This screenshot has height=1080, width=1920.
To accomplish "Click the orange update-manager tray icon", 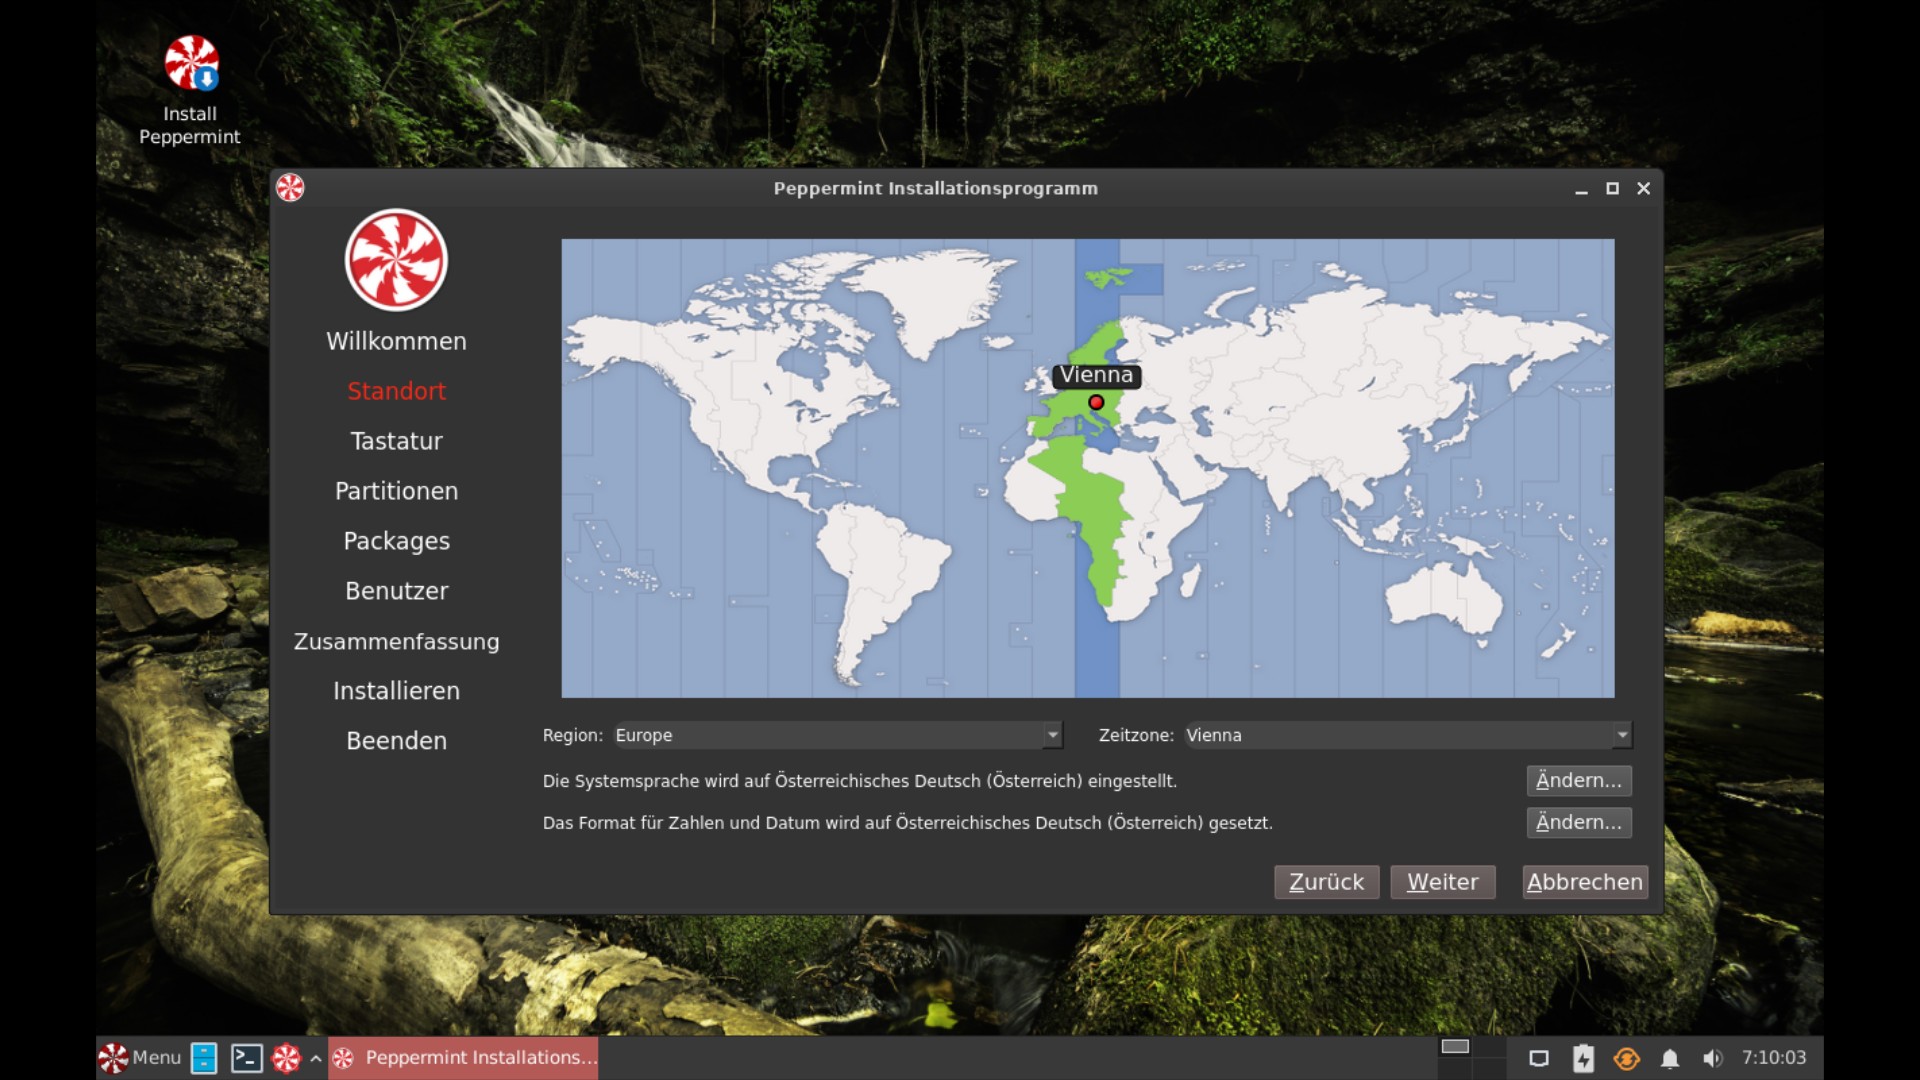I will (x=1626, y=1058).
